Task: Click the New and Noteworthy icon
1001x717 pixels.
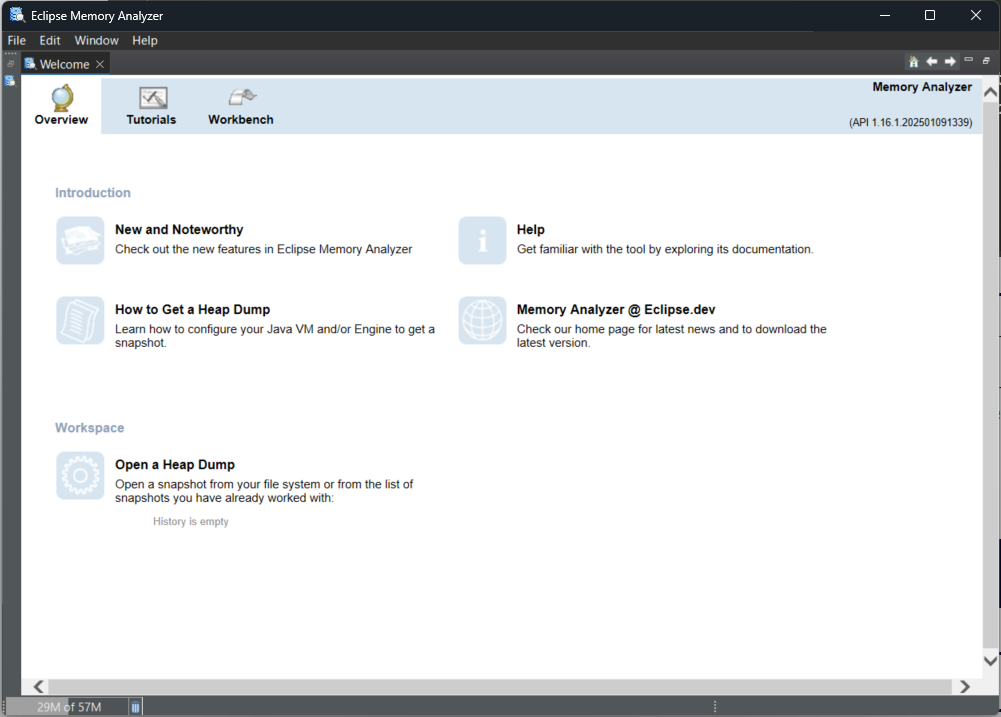Action: 80,240
